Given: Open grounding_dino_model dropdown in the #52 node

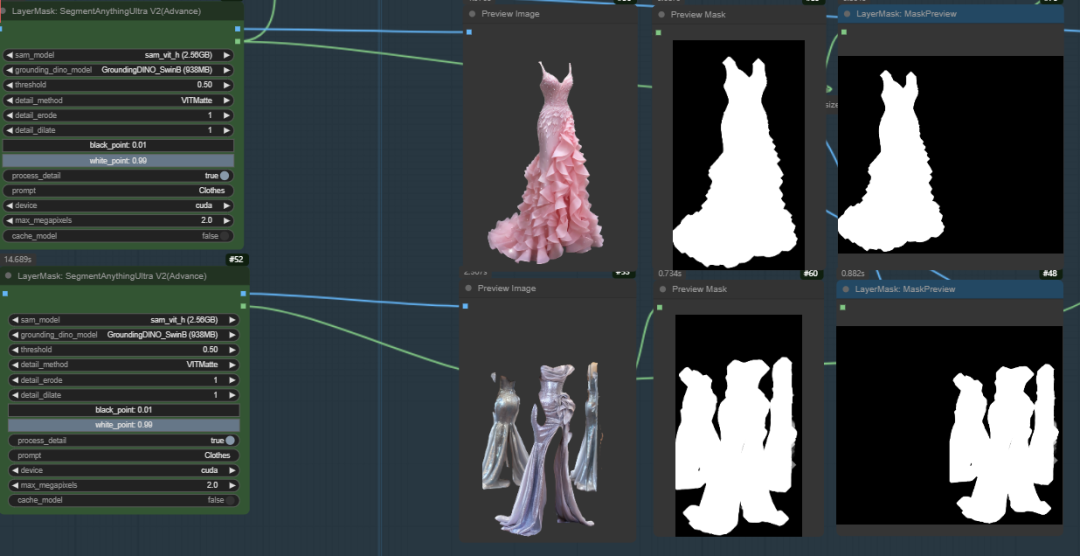Looking at the screenshot, I should coord(124,335).
